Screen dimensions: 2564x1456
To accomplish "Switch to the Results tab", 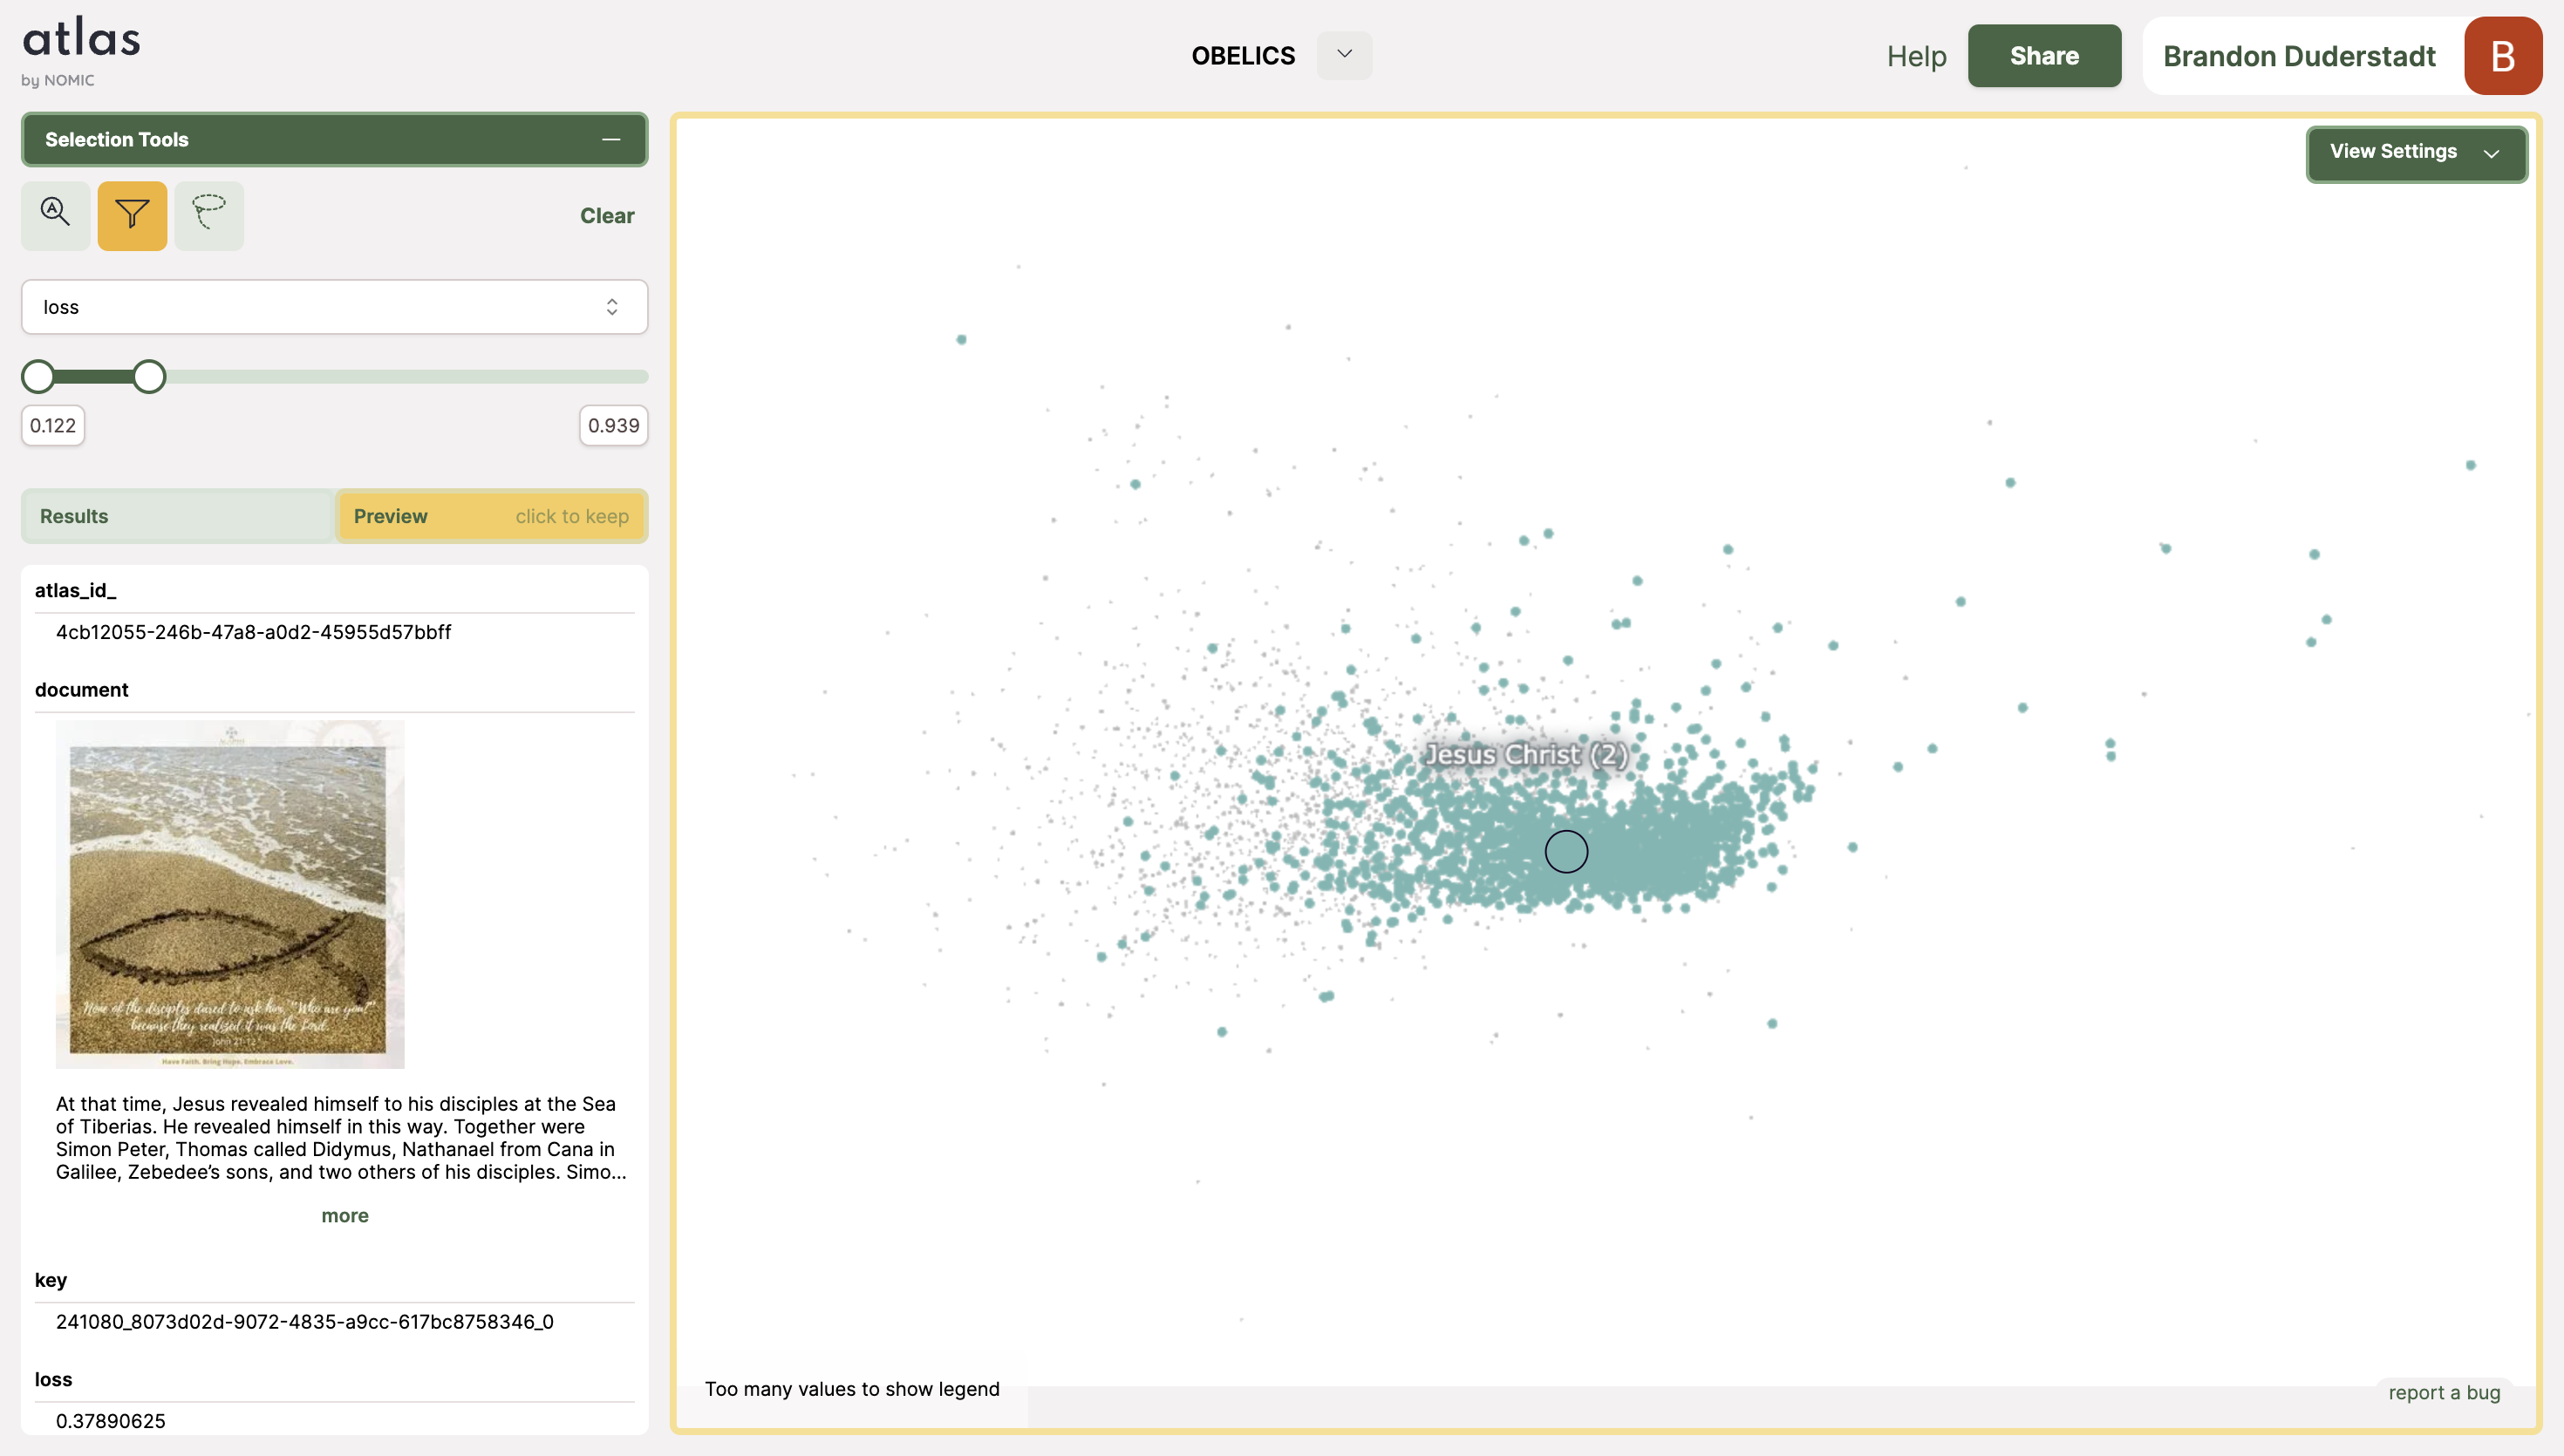I will point(178,516).
